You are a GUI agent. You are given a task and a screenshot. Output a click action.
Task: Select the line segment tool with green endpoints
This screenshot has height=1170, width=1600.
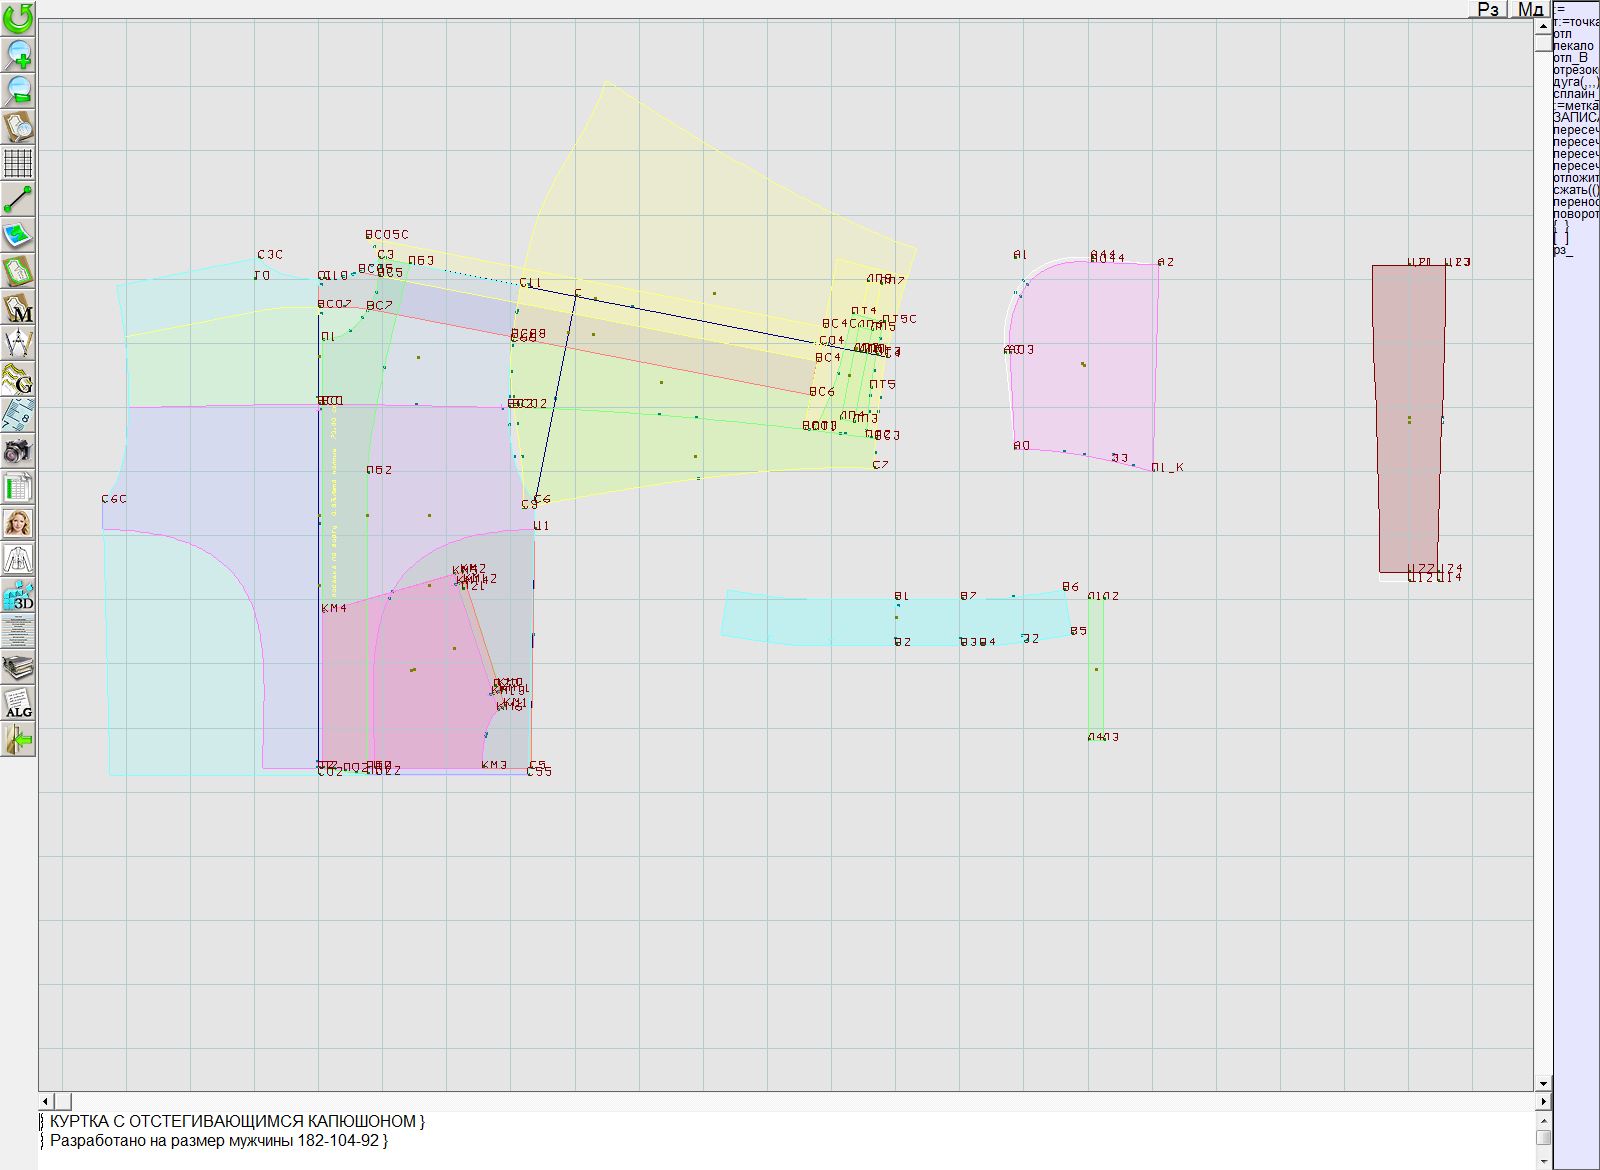pos(18,200)
